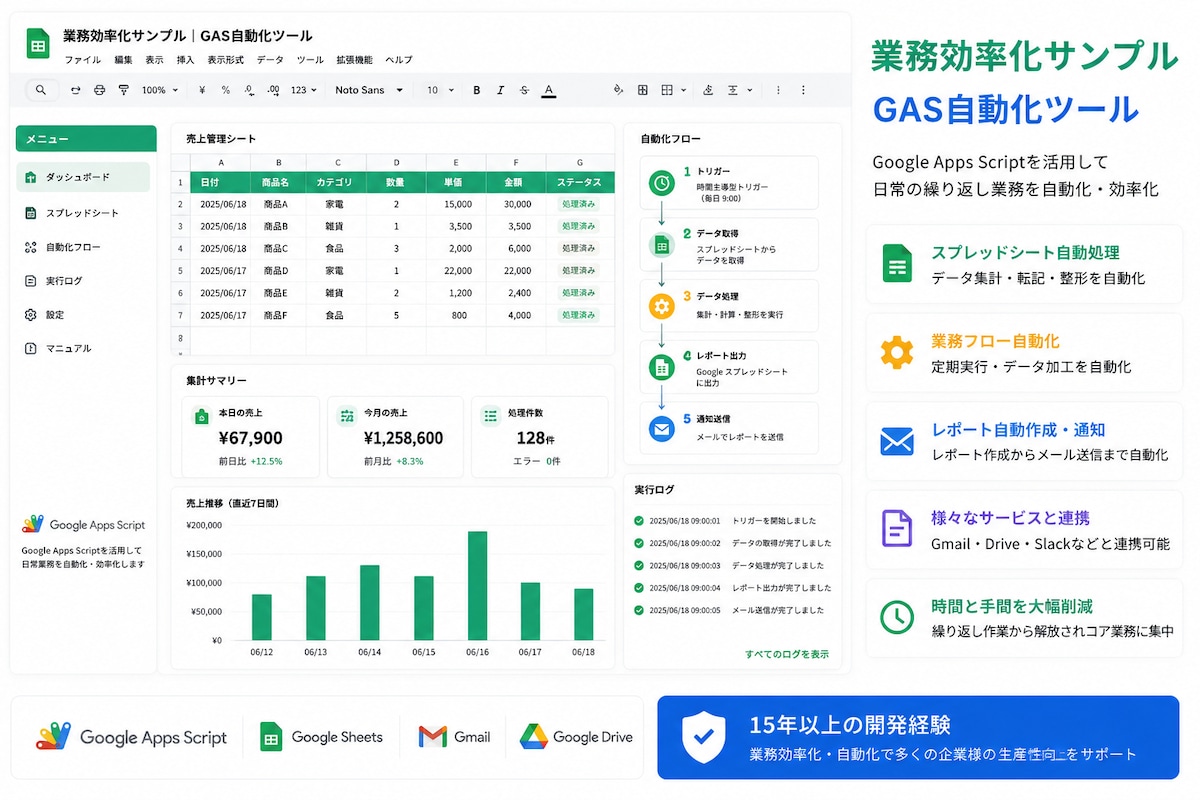Apply percent format
The height and width of the screenshot is (800, 1200).
(x=226, y=90)
